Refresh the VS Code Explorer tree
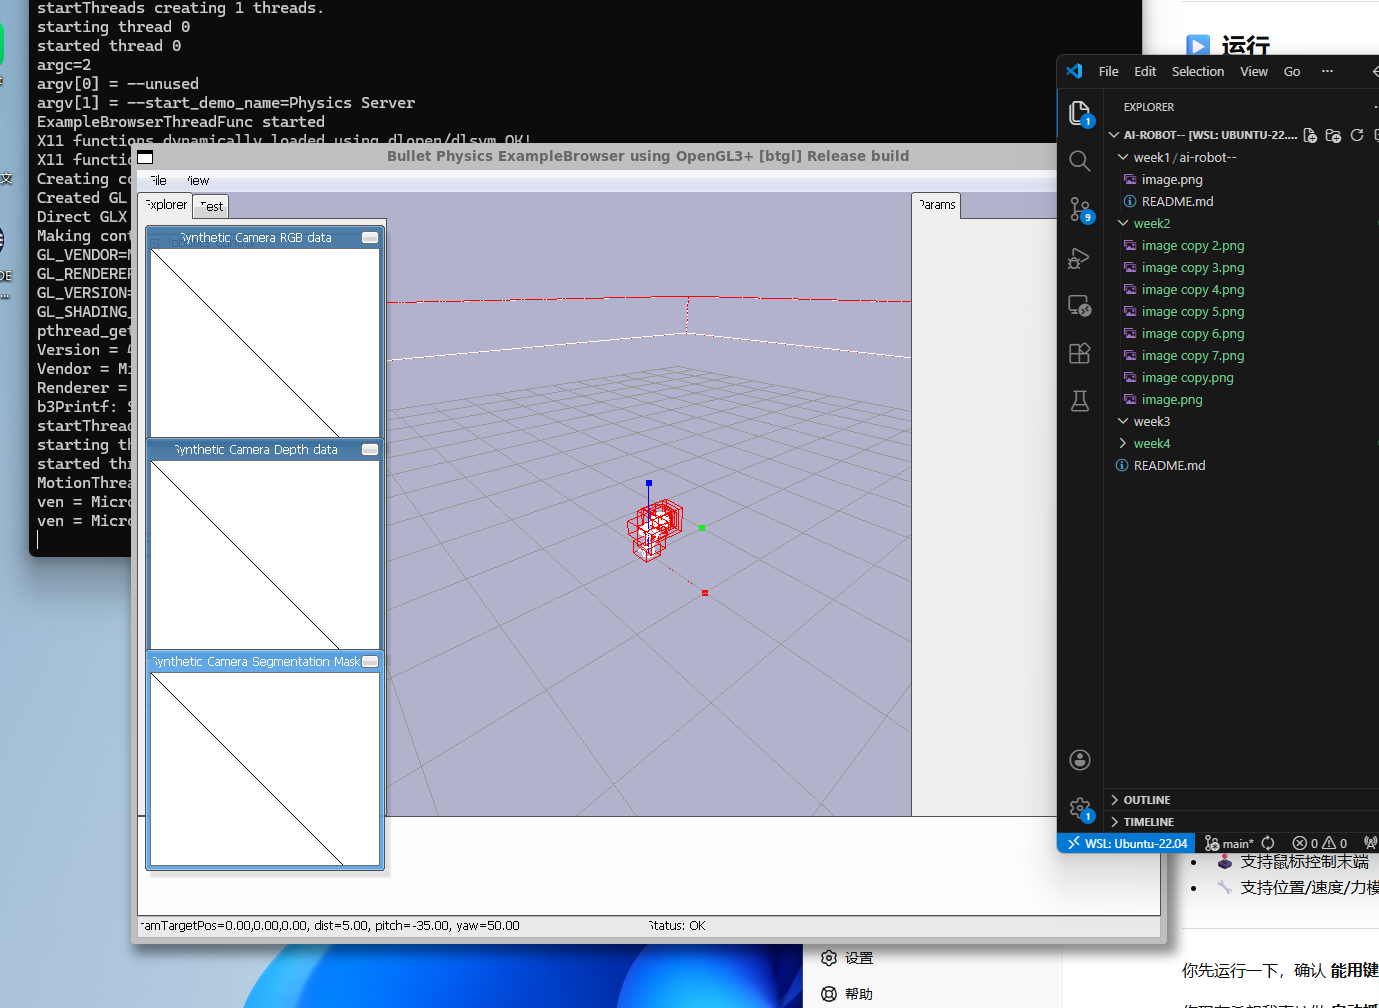Image resolution: width=1379 pixels, height=1008 pixels. [1357, 135]
